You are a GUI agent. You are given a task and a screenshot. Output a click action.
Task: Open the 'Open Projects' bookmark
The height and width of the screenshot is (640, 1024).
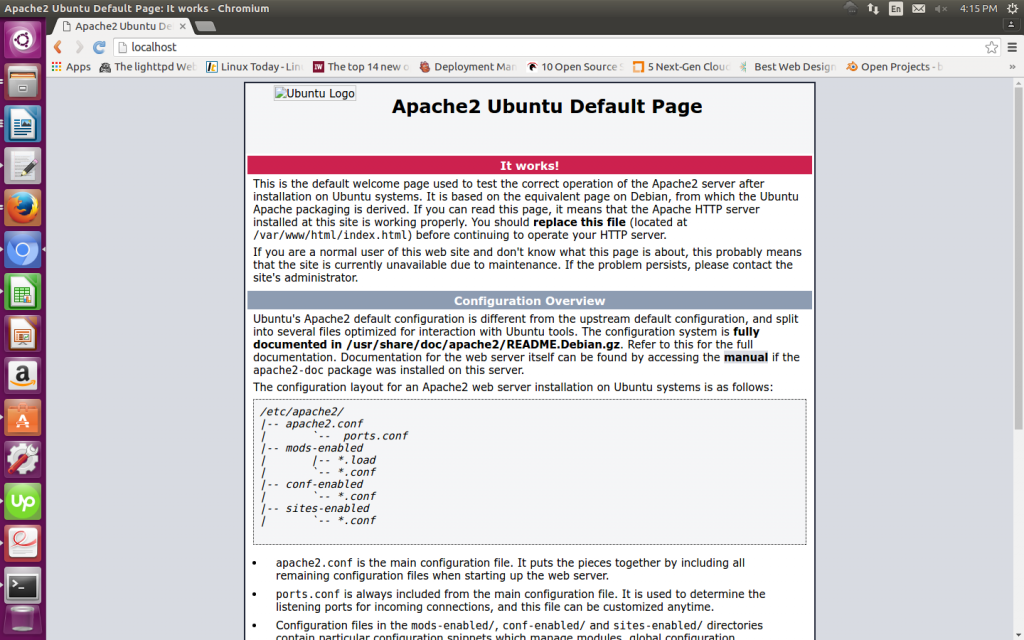(895, 67)
